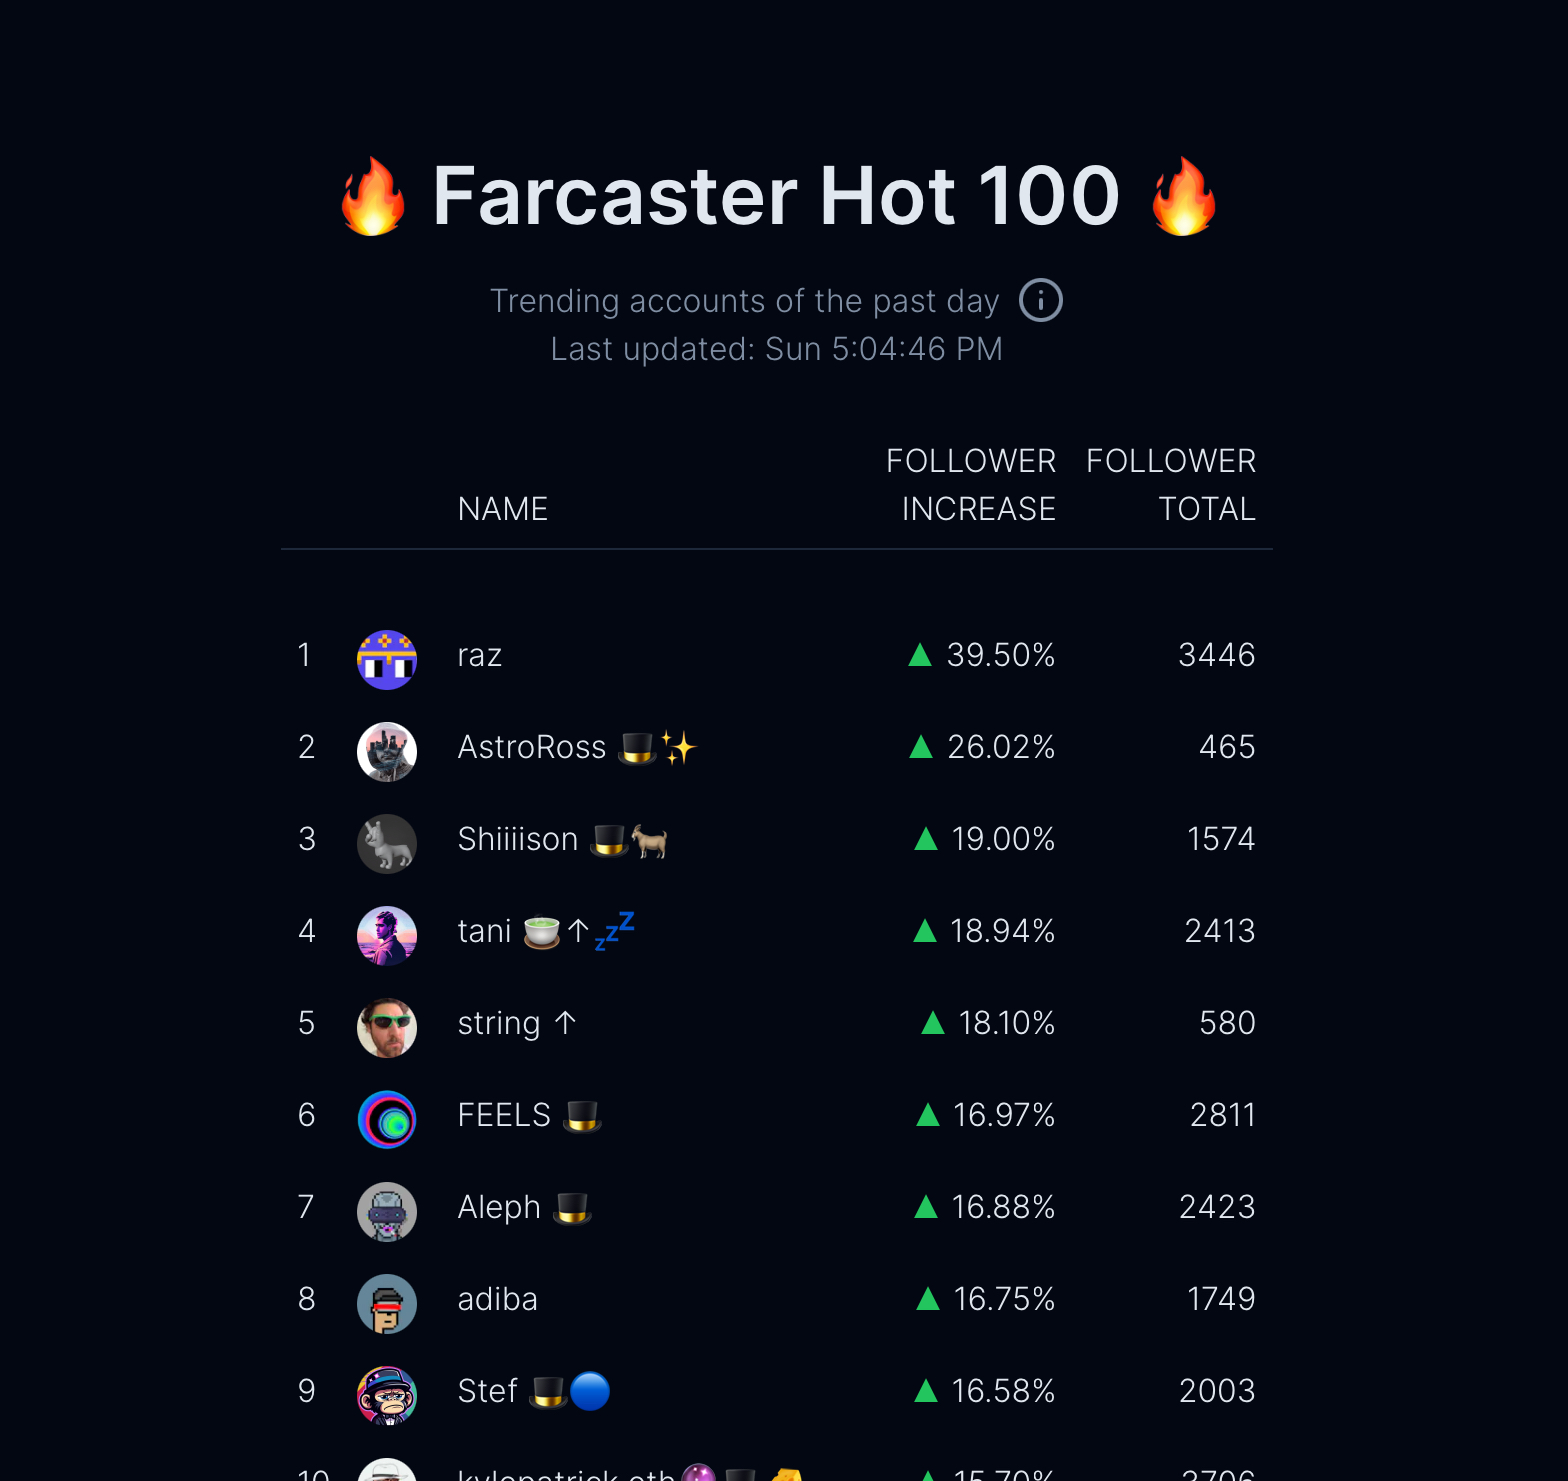Click AstroRoss's profile avatar
Viewport: 1568px width, 1481px height.
pos(387,752)
